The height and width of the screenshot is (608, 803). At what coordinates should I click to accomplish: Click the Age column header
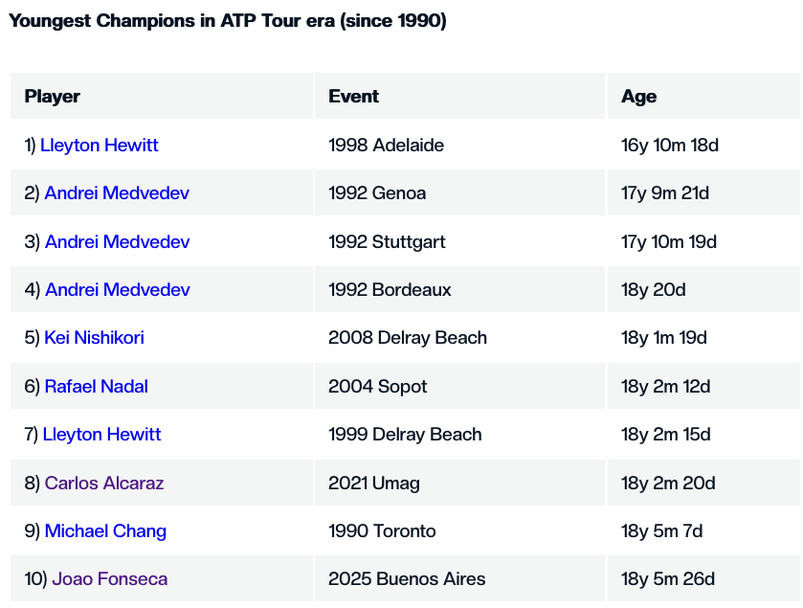point(638,96)
